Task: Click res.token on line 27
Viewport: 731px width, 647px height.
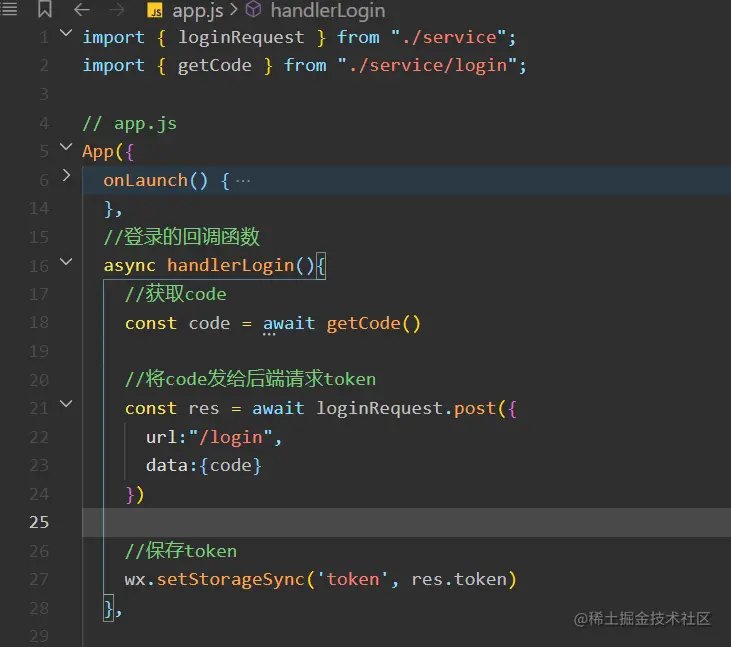Action: pyautogui.click(x=459, y=579)
